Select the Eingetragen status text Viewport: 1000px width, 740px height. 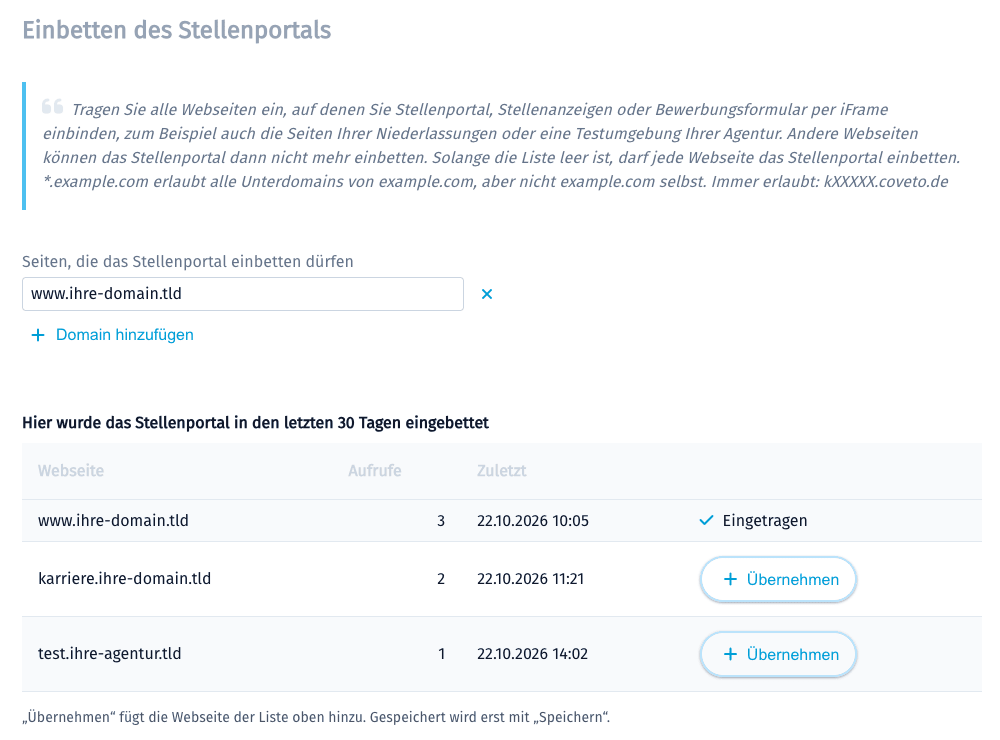pos(765,521)
